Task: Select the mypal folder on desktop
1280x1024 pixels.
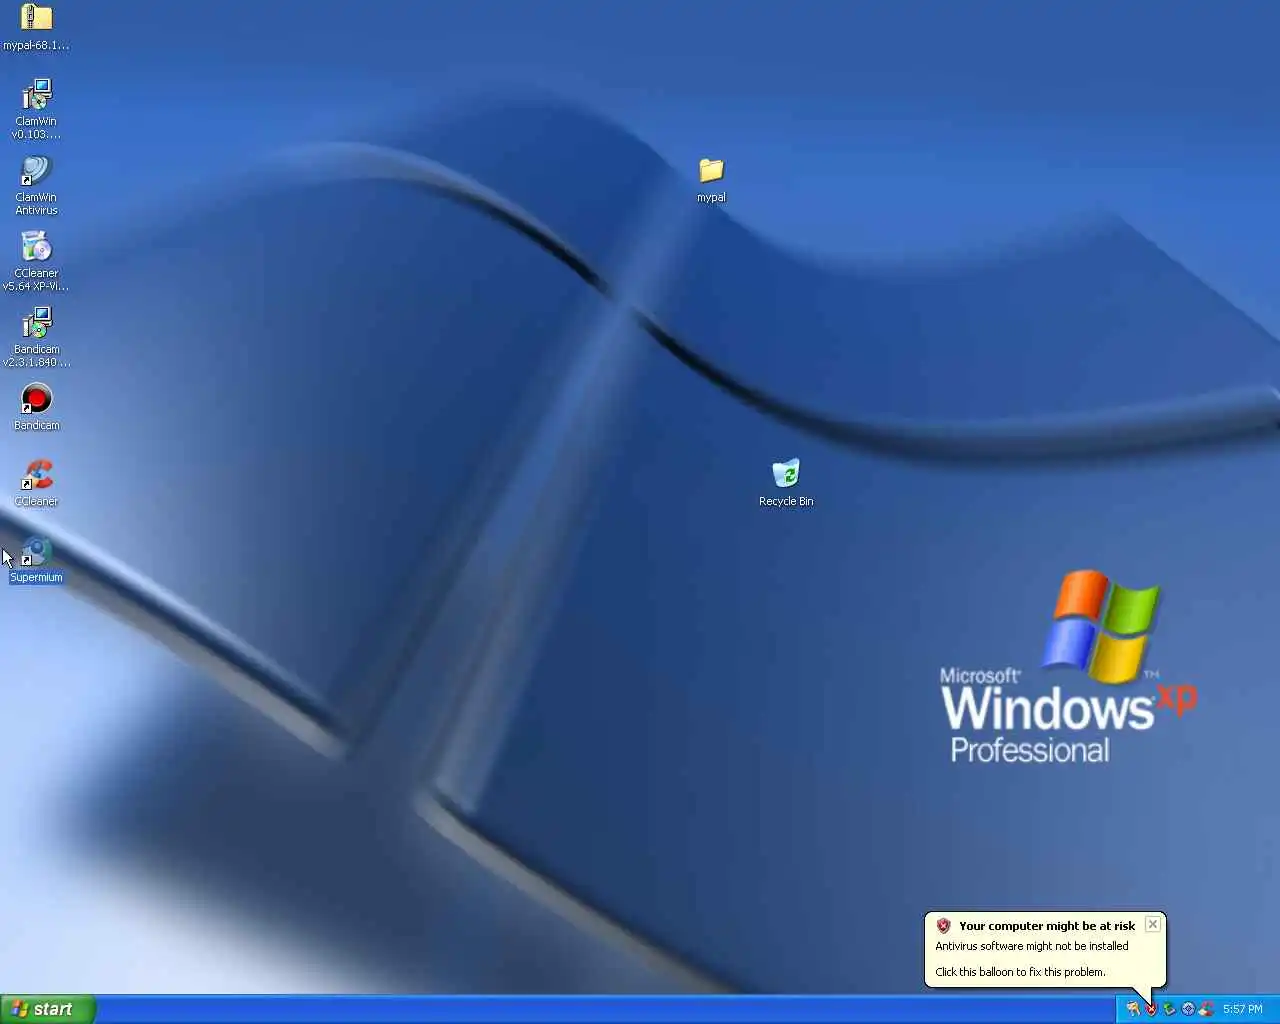Action: coord(711,170)
